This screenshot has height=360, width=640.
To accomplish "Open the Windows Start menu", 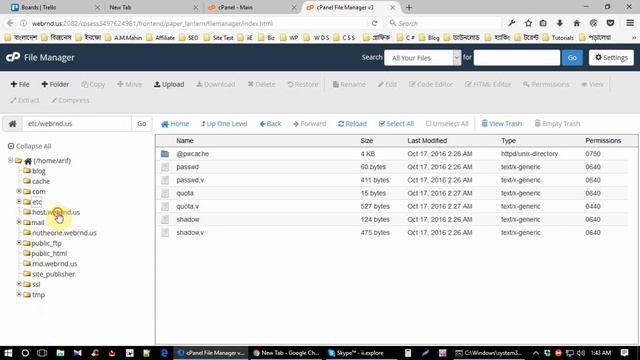I will click(x=8, y=353).
